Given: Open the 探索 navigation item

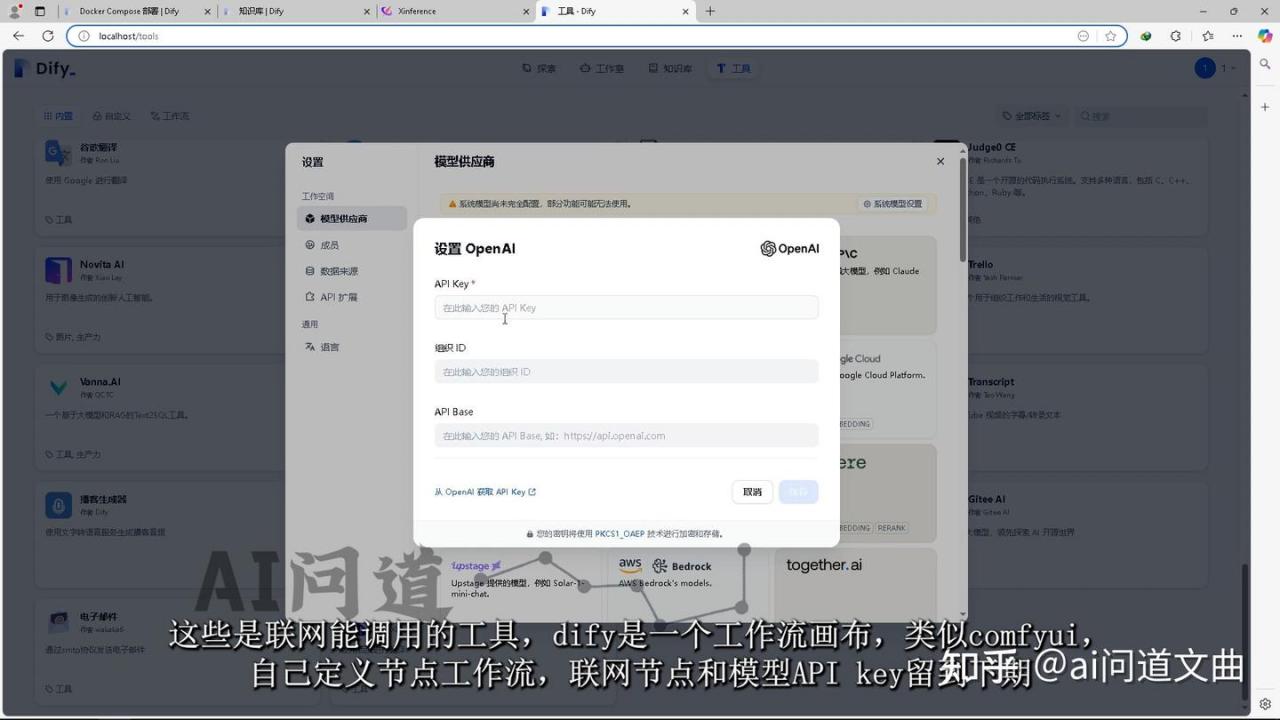Looking at the screenshot, I should pyautogui.click(x=539, y=68).
